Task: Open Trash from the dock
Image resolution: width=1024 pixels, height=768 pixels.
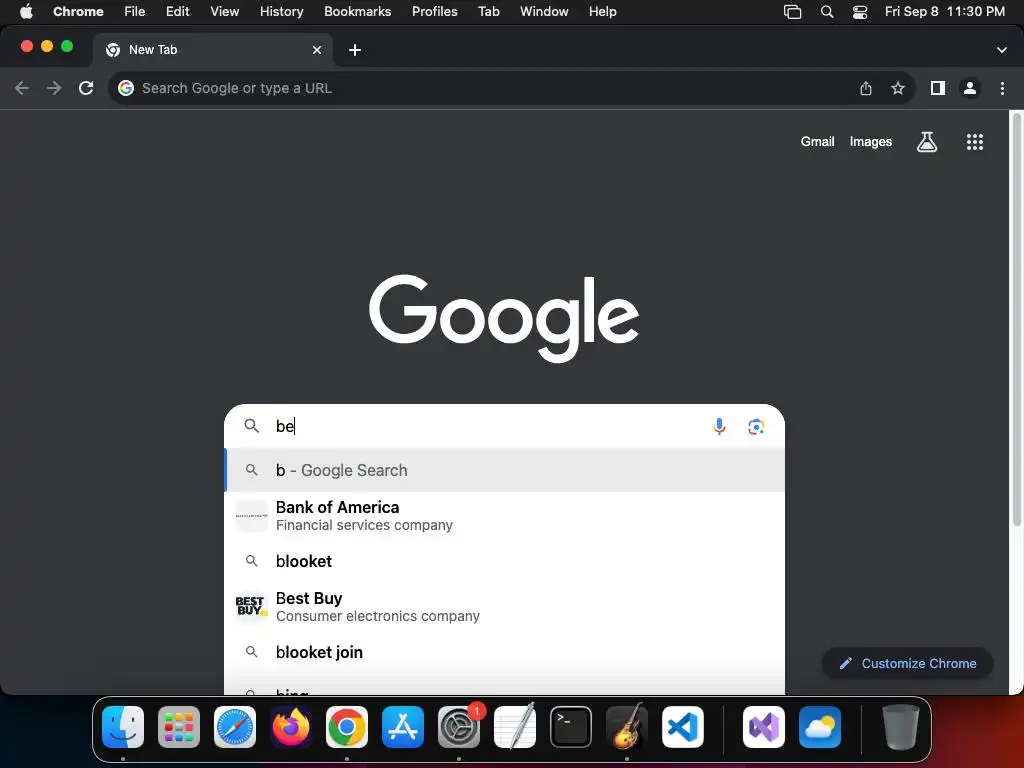Action: click(x=901, y=727)
